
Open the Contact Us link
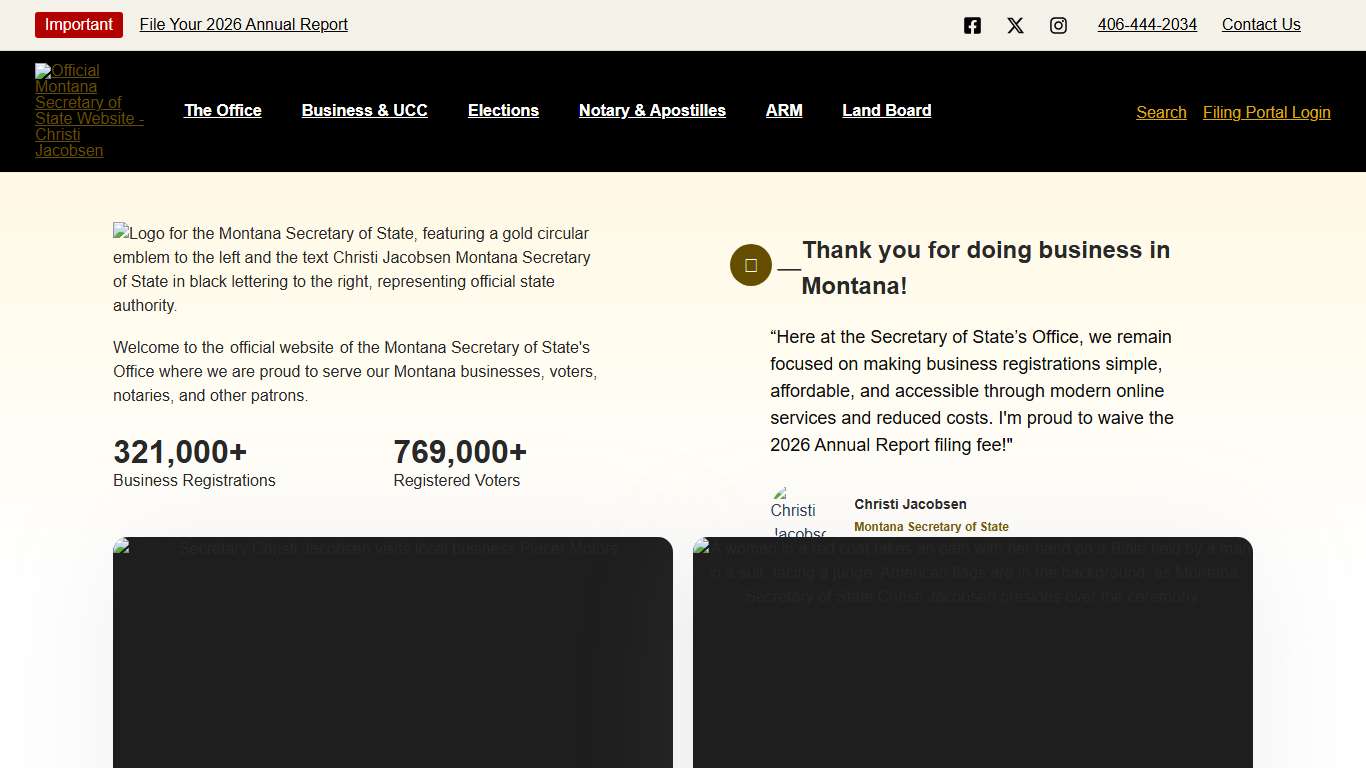pos(1261,25)
